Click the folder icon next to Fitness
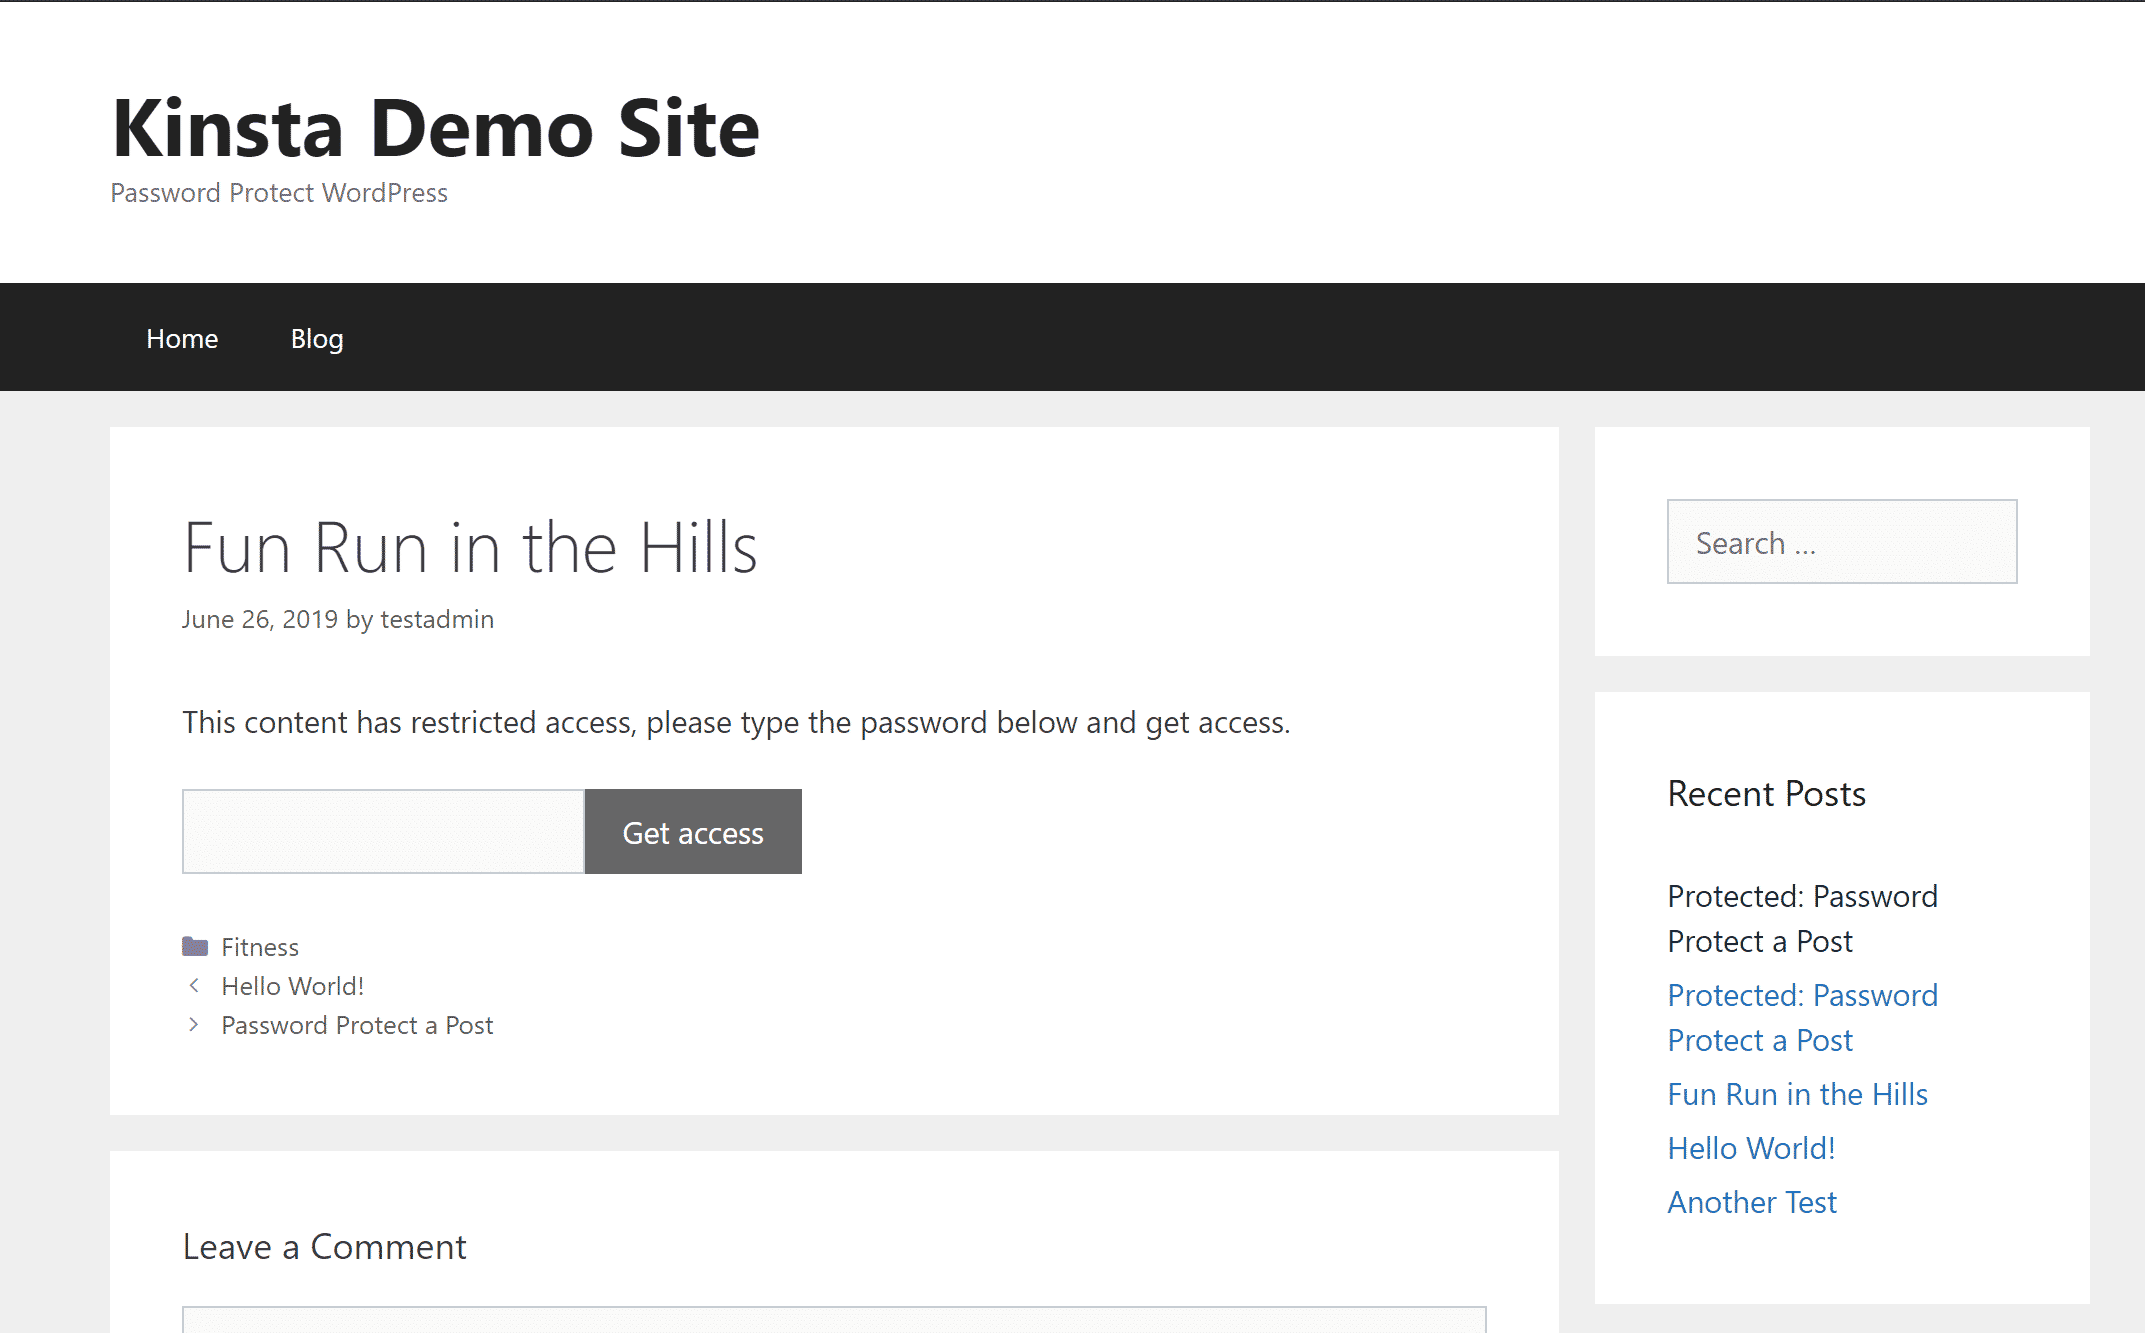Image resolution: width=2145 pixels, height=1333 pixels. [x=195, y=944]
